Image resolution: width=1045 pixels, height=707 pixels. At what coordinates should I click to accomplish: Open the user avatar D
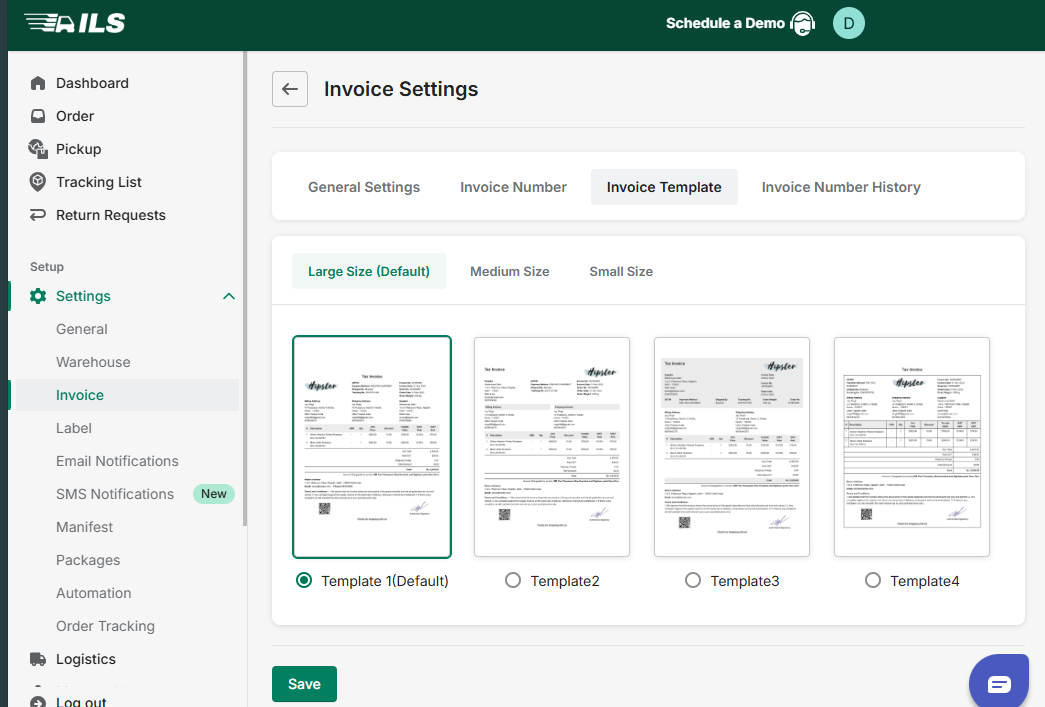coord(848,23)
